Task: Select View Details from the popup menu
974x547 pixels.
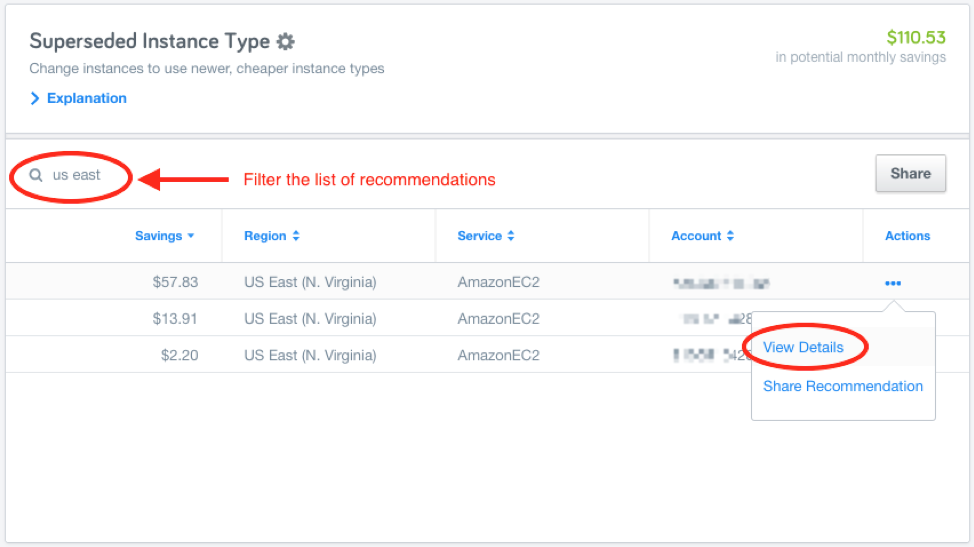Action: pyautogui.click(x=803, y=347)
